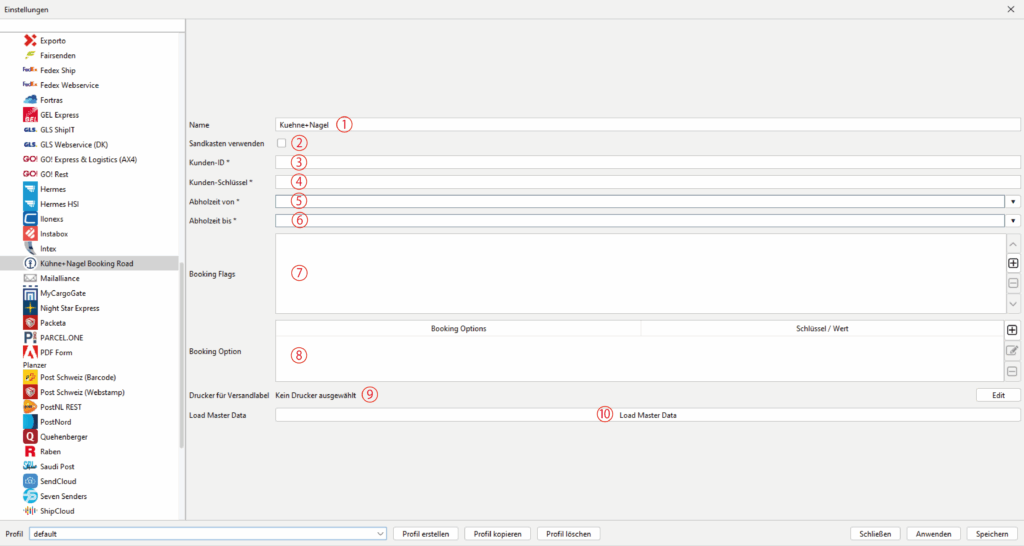
Task: Open the Profil default dropdown
Action: pos(208,534)
